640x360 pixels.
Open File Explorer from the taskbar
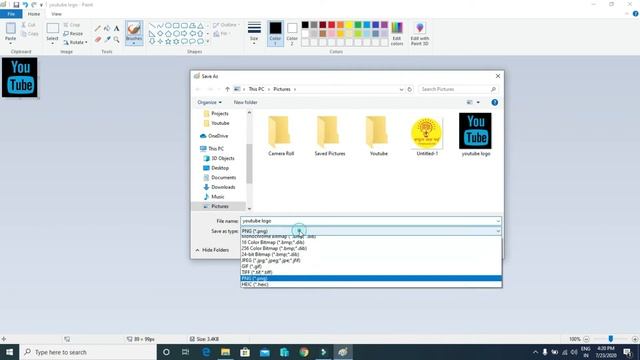(x=225, y=352)
